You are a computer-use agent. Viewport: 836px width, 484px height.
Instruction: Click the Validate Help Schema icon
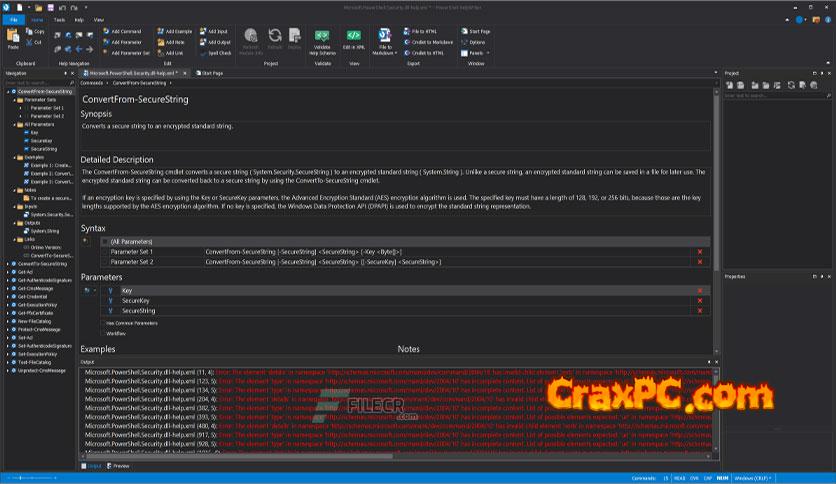323,37
